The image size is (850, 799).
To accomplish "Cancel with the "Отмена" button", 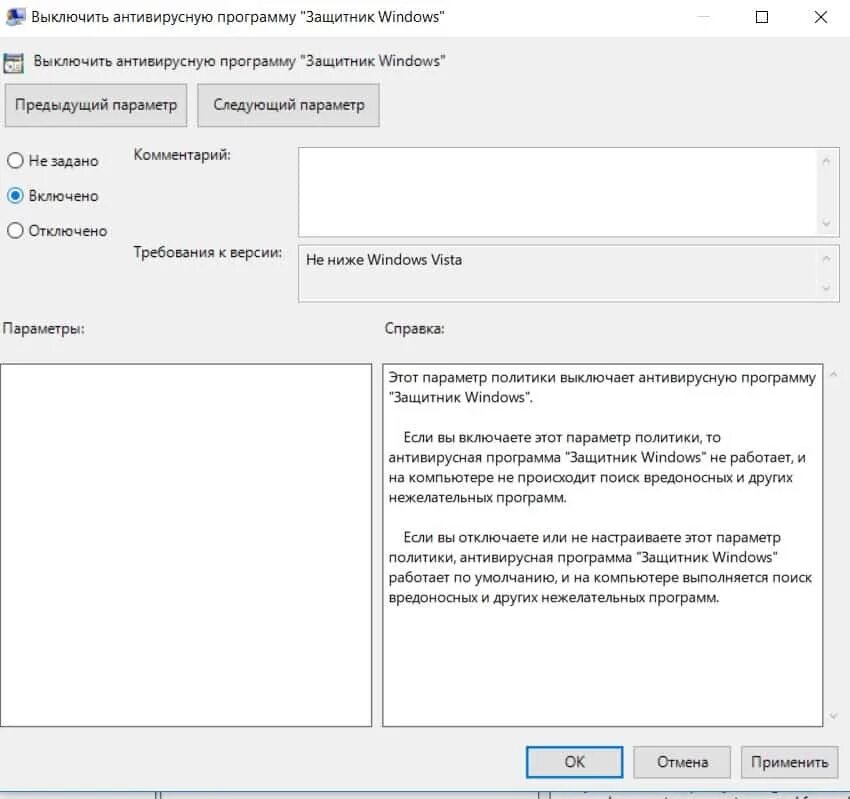I will [682, 762].
